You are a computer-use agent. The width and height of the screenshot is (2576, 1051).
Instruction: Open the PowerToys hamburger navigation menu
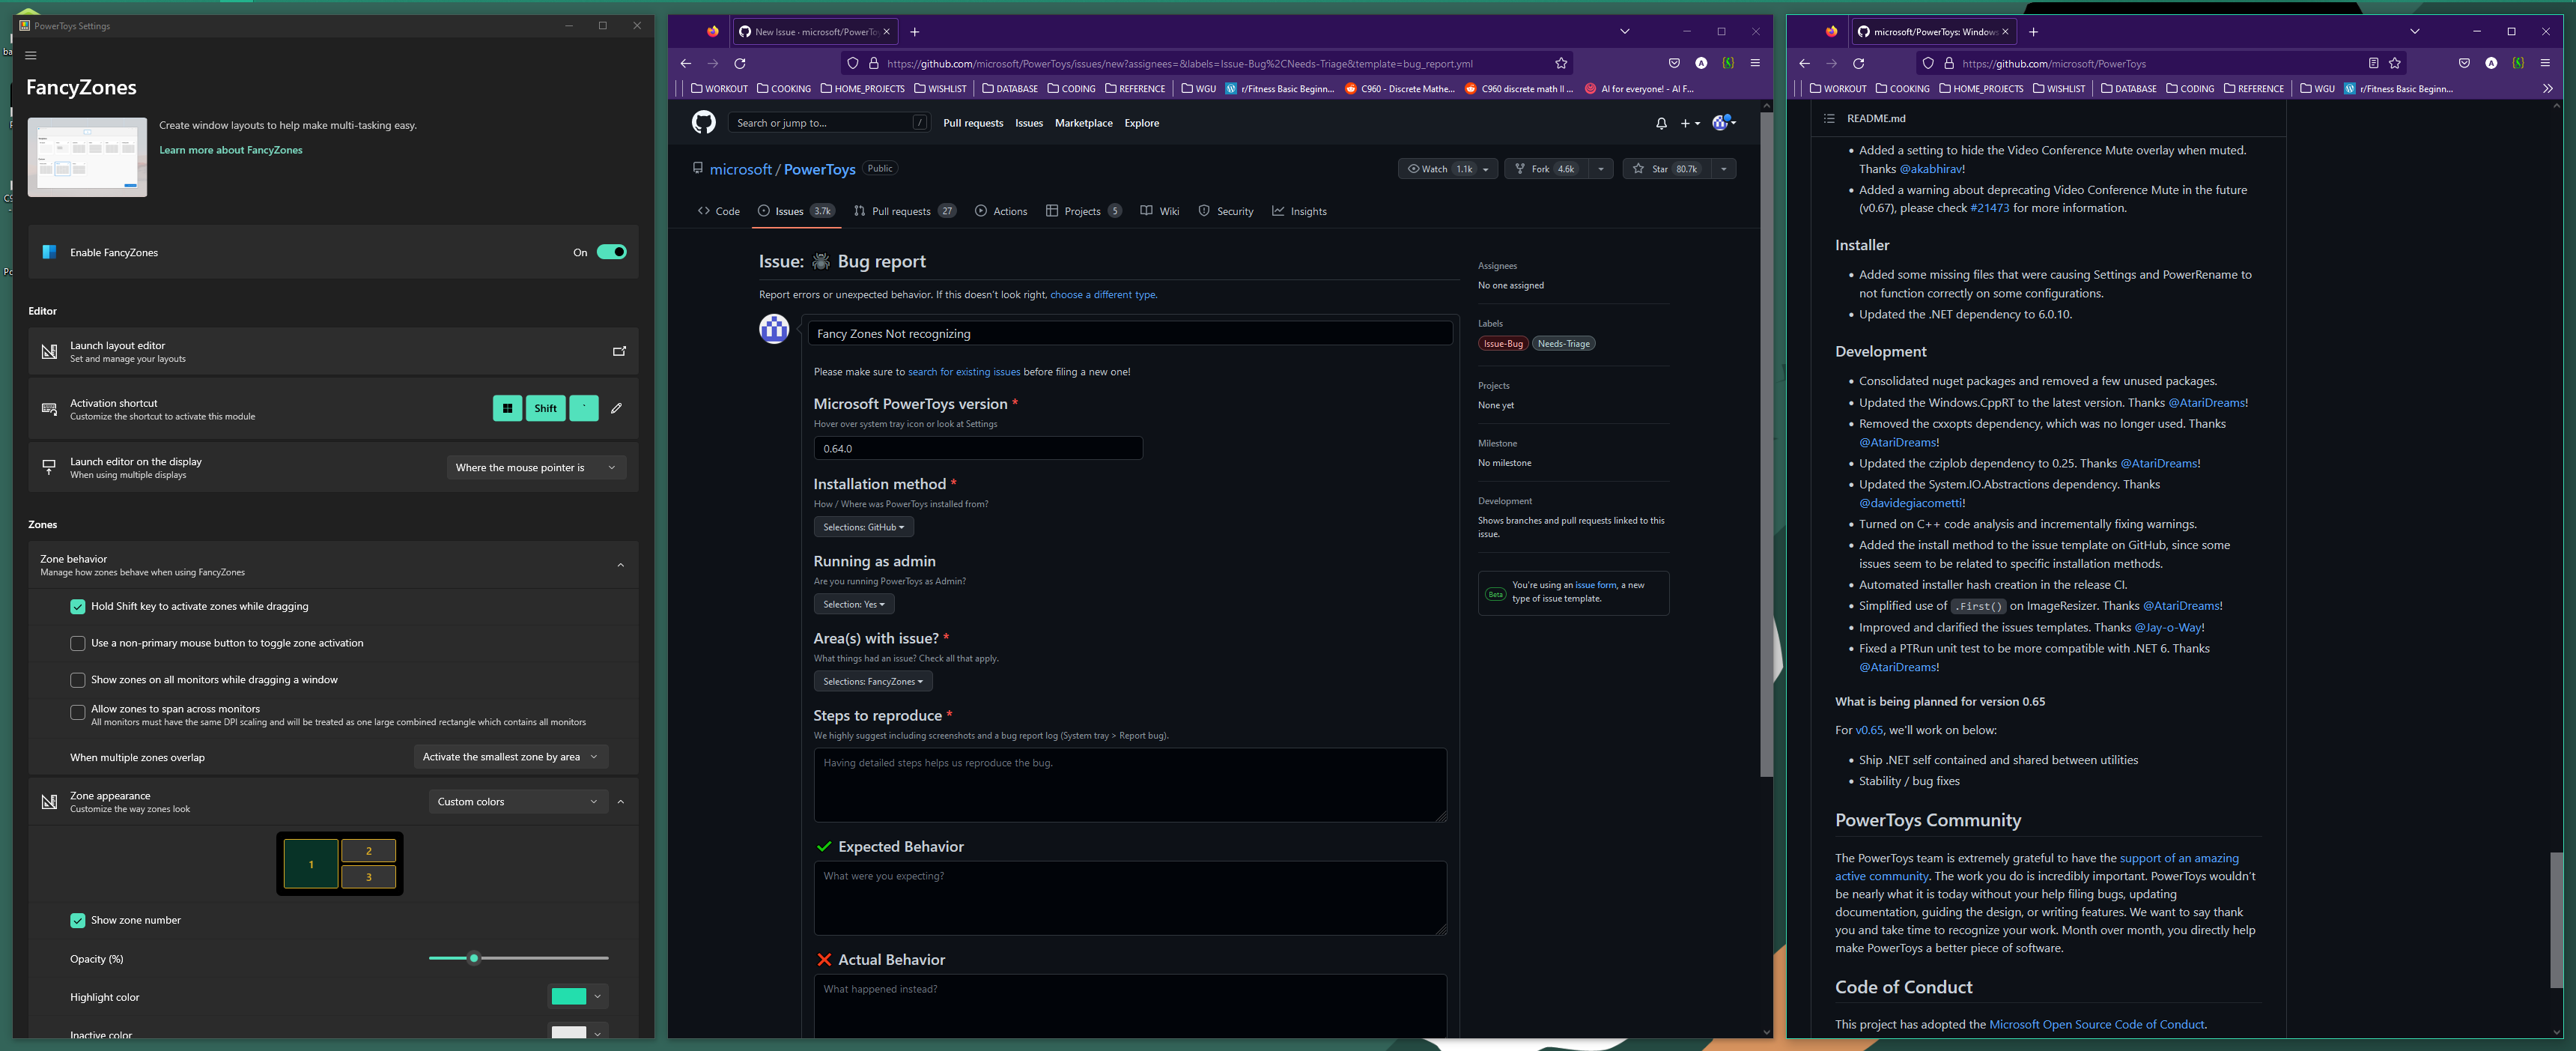(31, 56)
